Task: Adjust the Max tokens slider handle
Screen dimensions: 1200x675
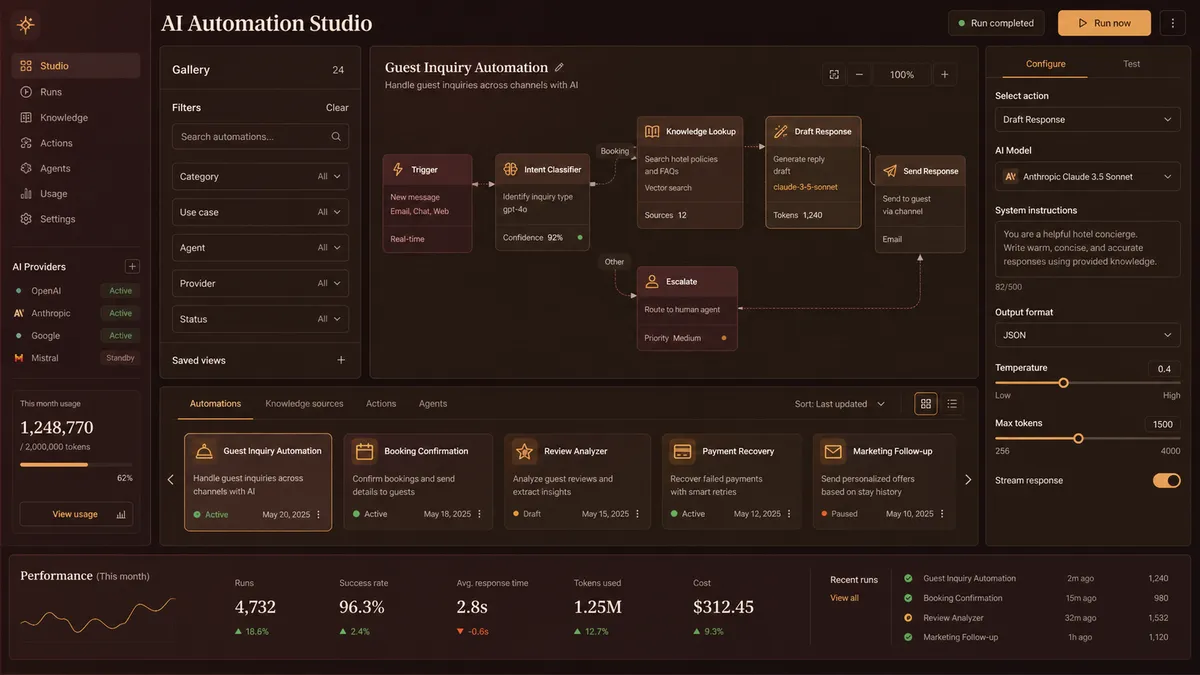Action: (x=1078, y=438)
